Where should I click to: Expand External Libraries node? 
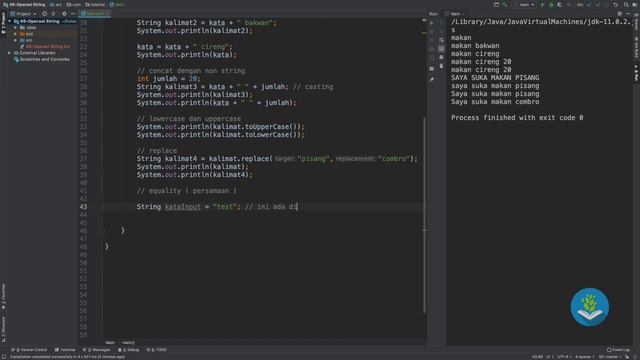10,53
